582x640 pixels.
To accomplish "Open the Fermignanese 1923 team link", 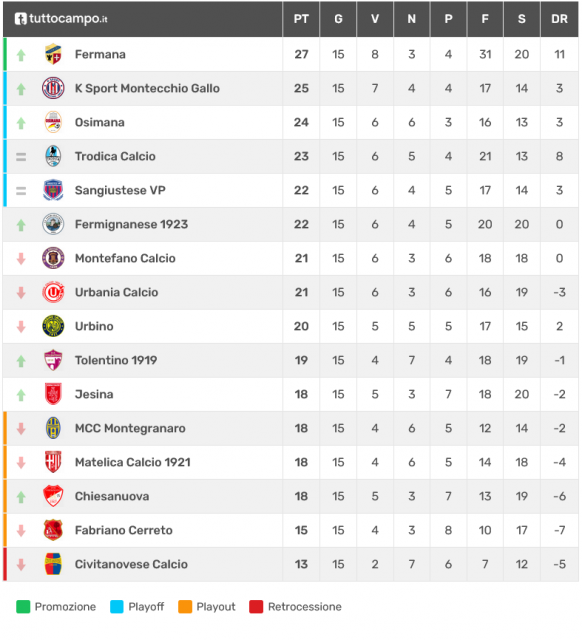I will pos(131,224).
